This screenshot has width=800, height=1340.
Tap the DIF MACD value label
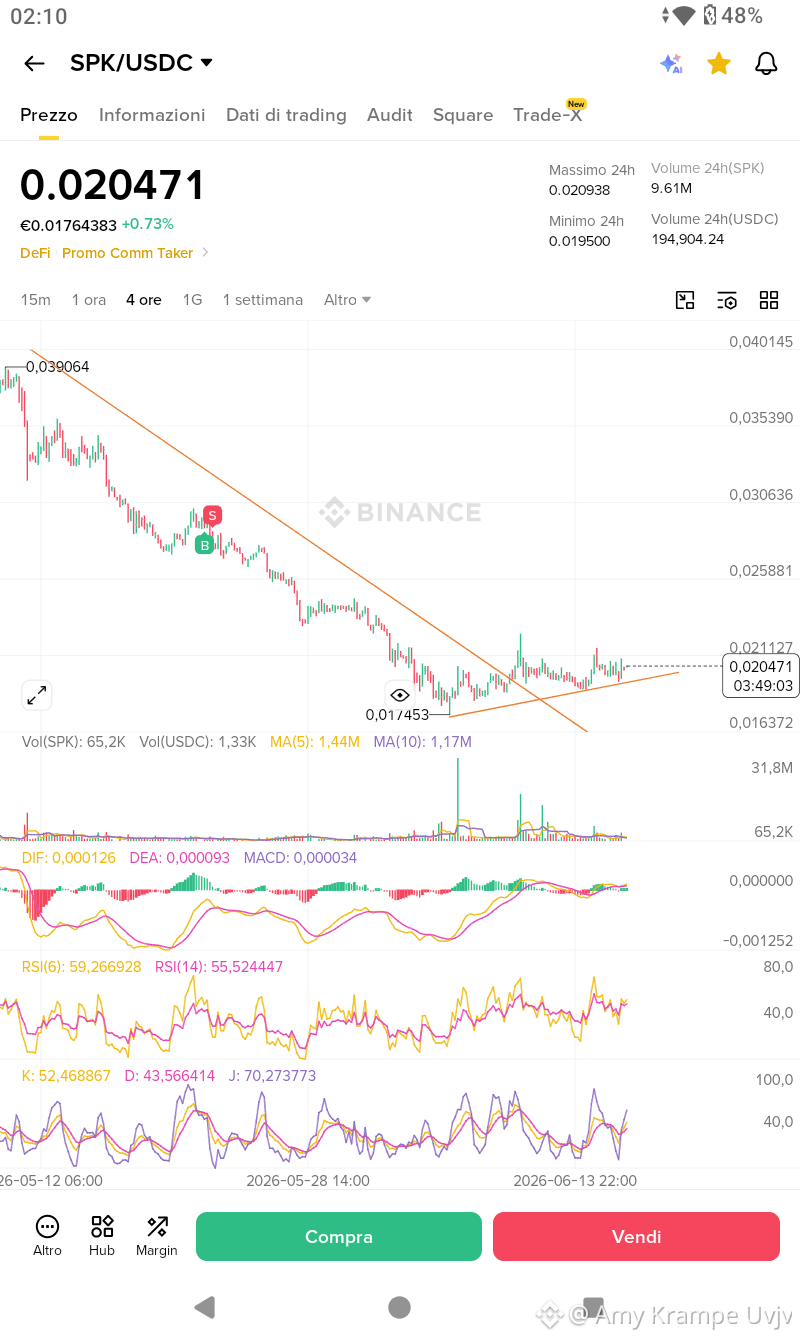coord(69,858)
